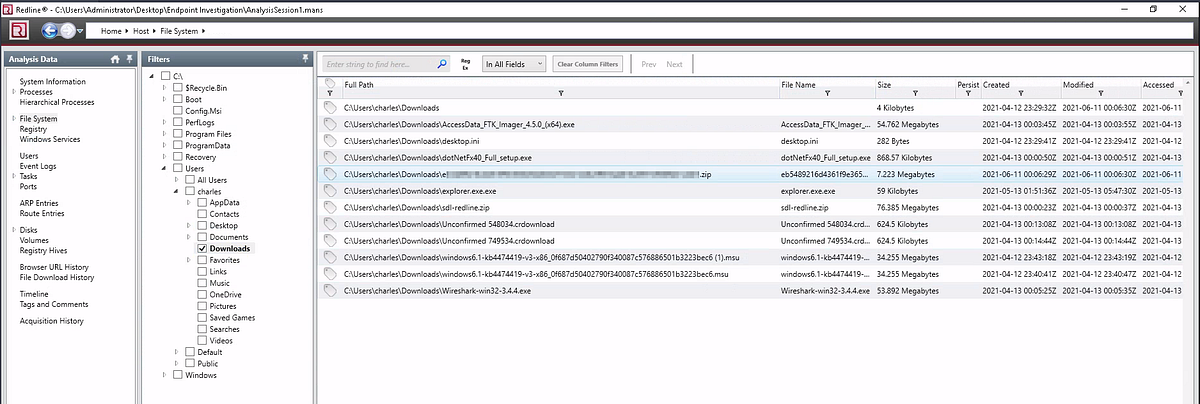Expand the ProgramData tree node
Viewport: 1200px width, 404px height.
[163, 145]
